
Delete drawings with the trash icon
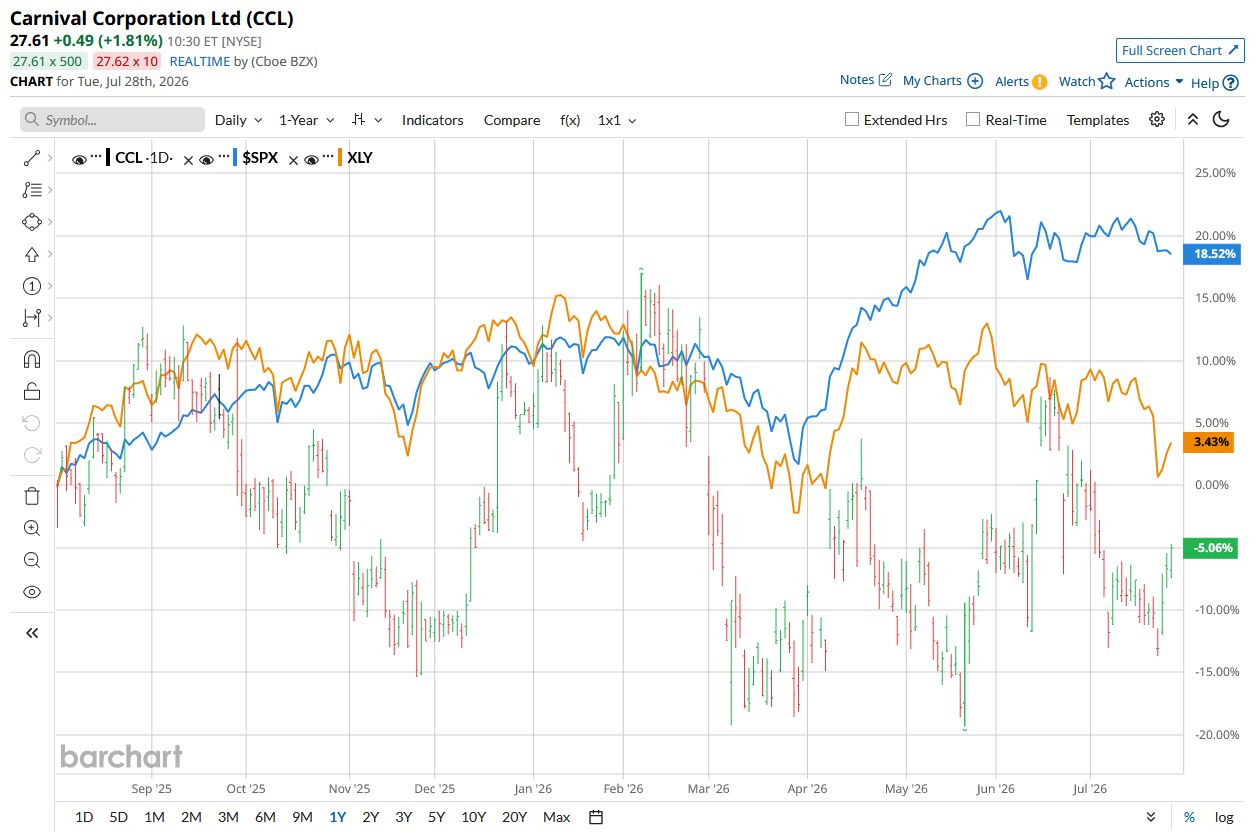(x=31, y=496)
